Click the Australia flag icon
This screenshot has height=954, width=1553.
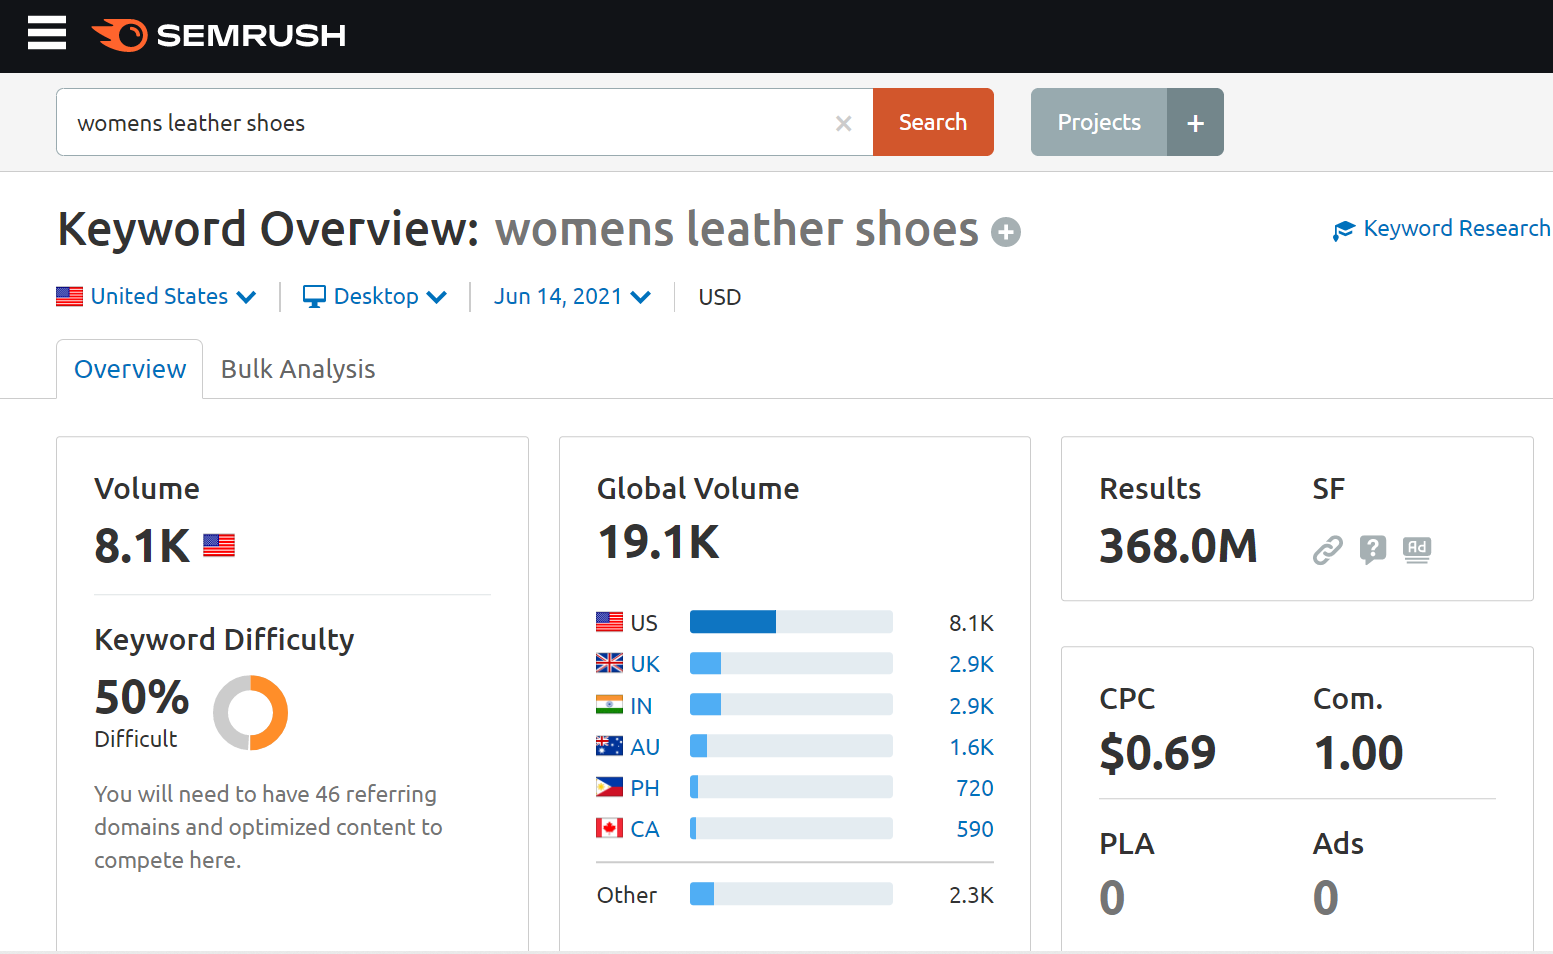tap(609, 746)
